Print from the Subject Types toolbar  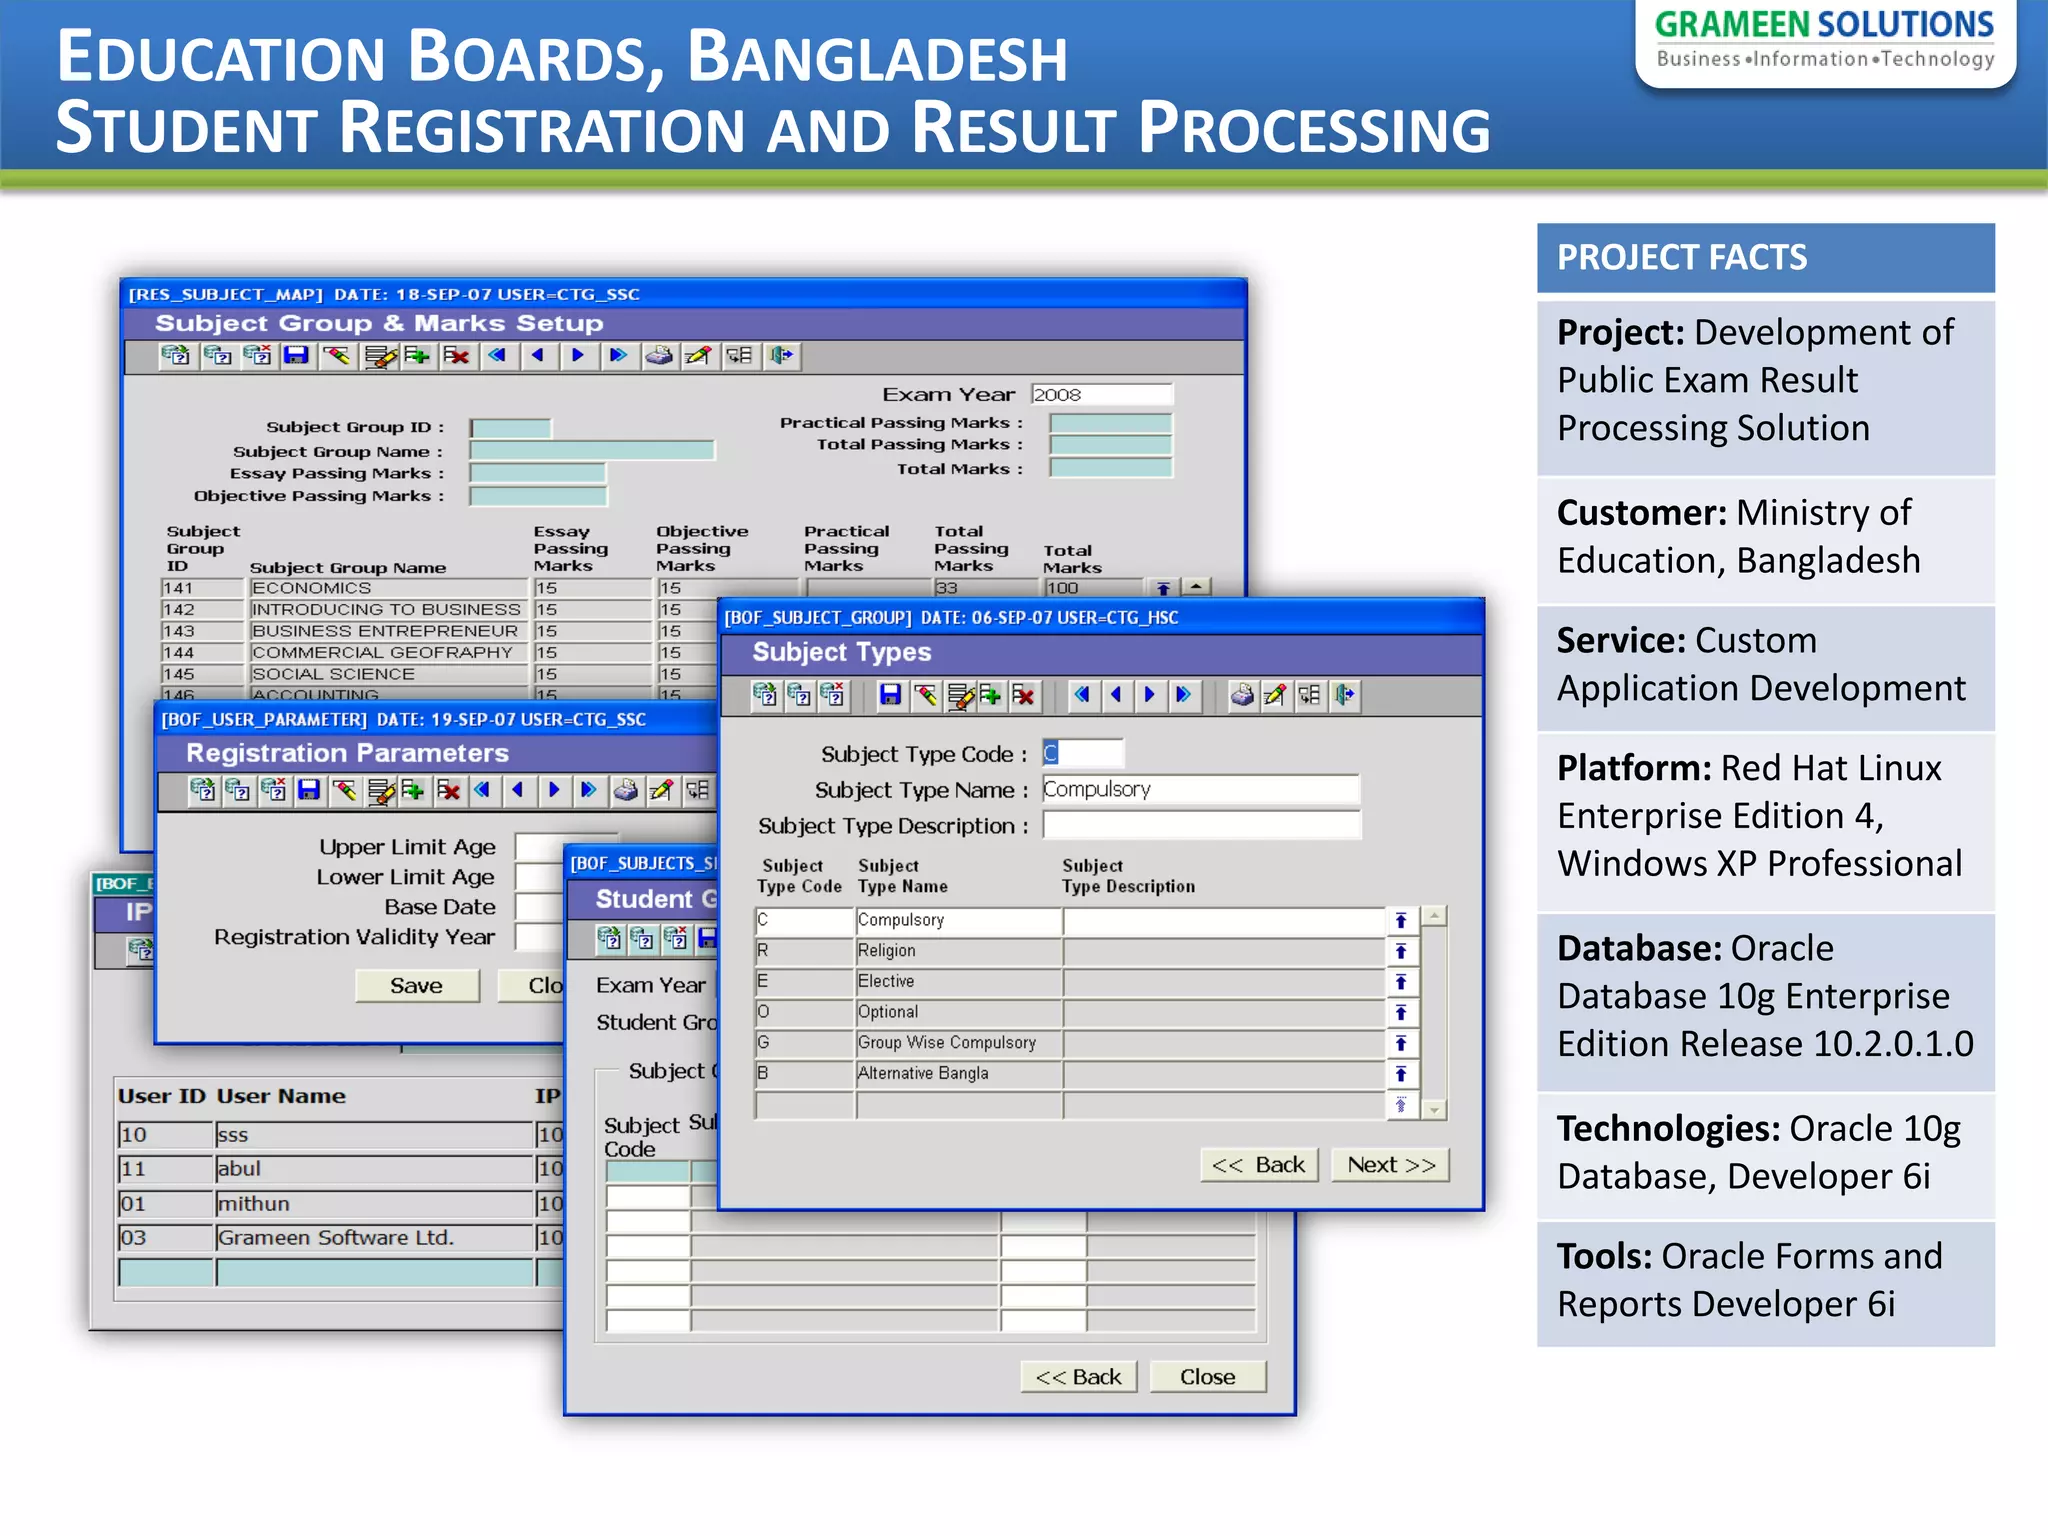coord(1241,695)
